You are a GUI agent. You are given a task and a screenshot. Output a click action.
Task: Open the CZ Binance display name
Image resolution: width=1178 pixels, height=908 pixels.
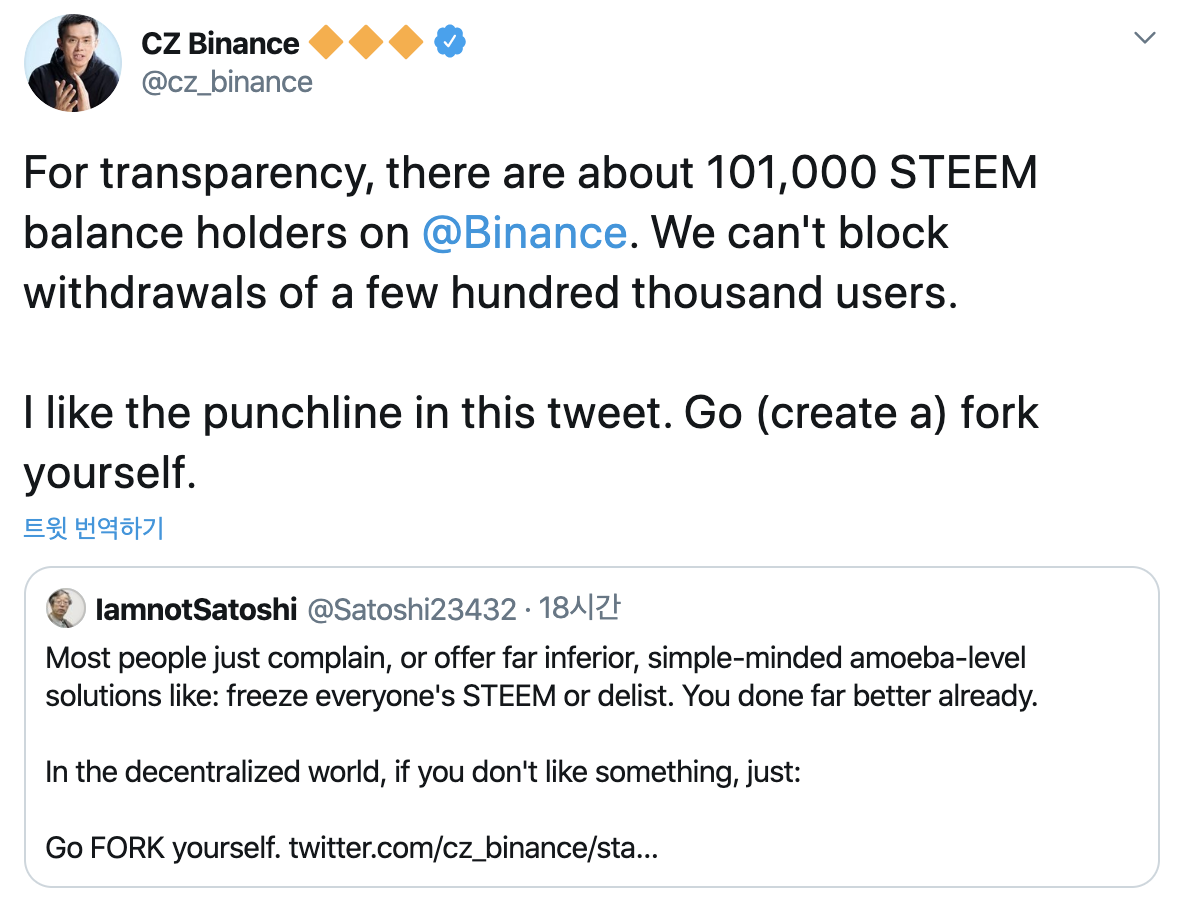[x=220, y=43]
